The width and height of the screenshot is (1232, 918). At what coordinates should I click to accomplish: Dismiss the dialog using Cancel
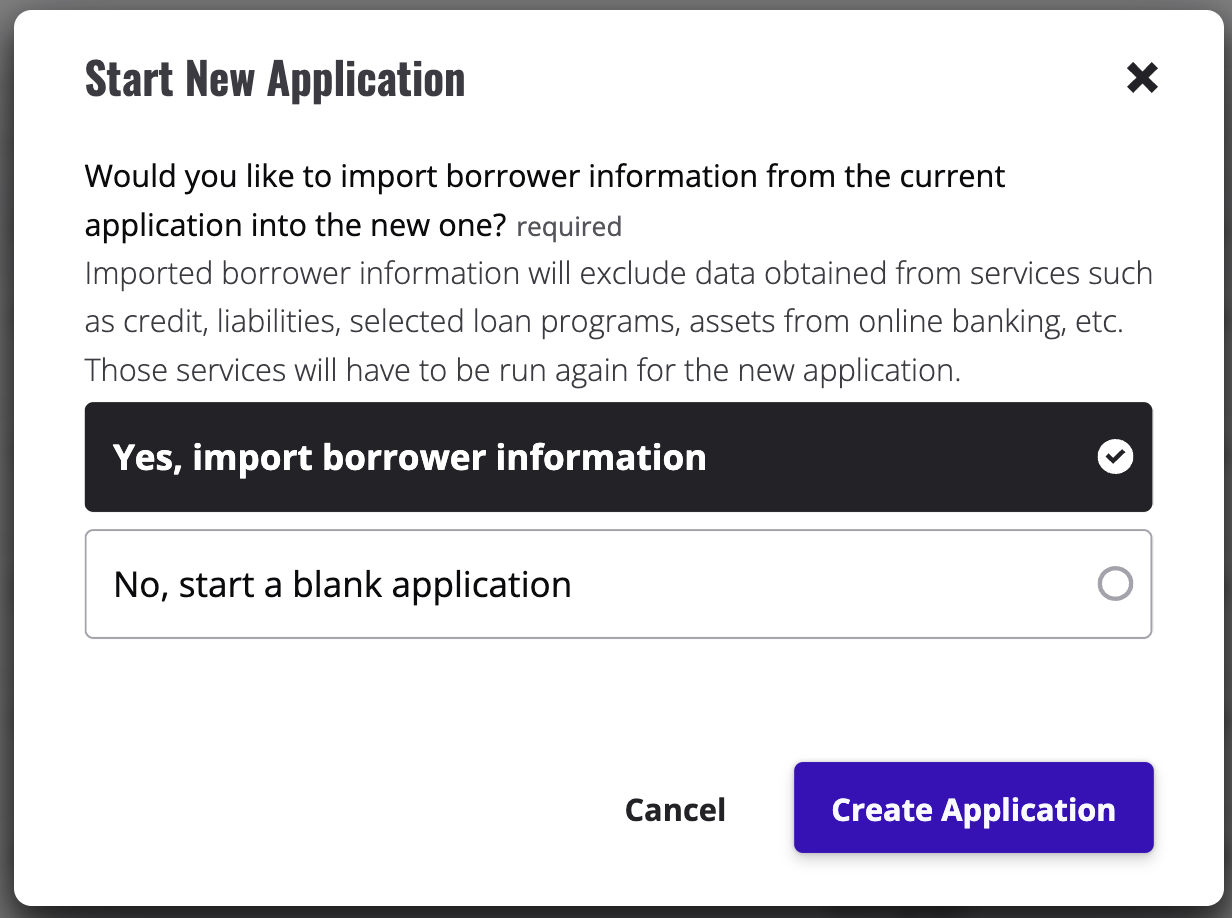675,809
